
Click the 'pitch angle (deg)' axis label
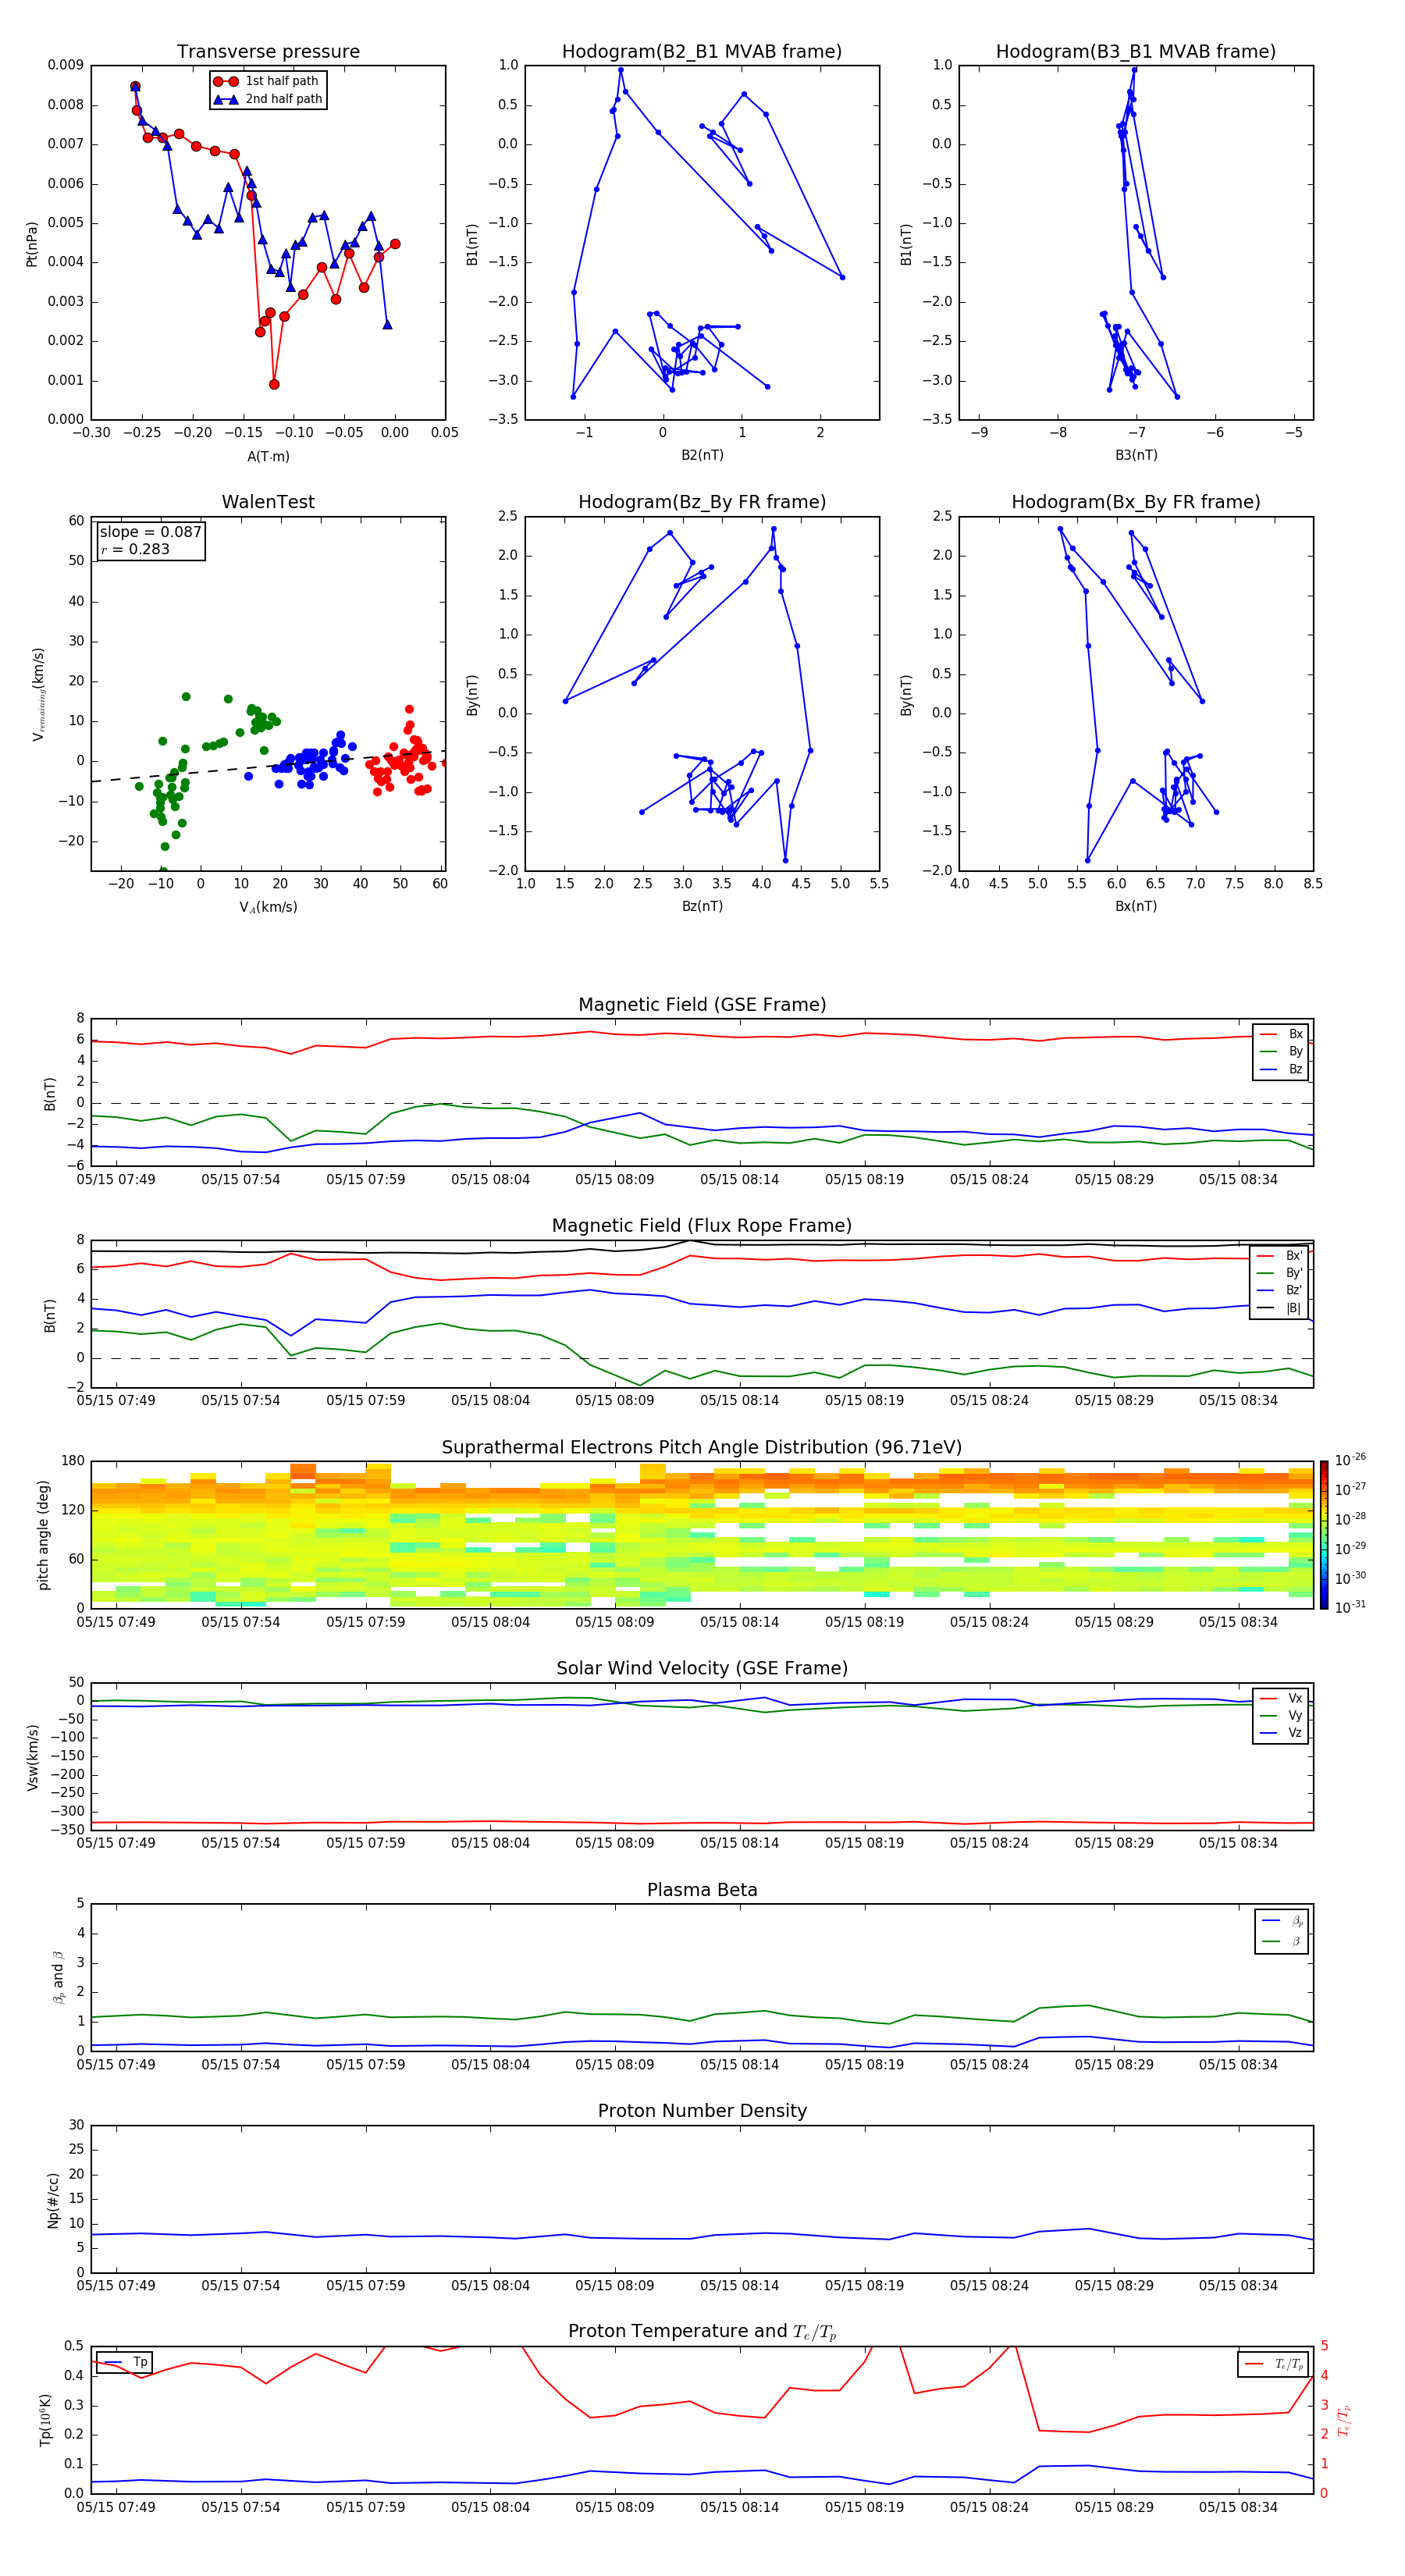click(43, 1535)
